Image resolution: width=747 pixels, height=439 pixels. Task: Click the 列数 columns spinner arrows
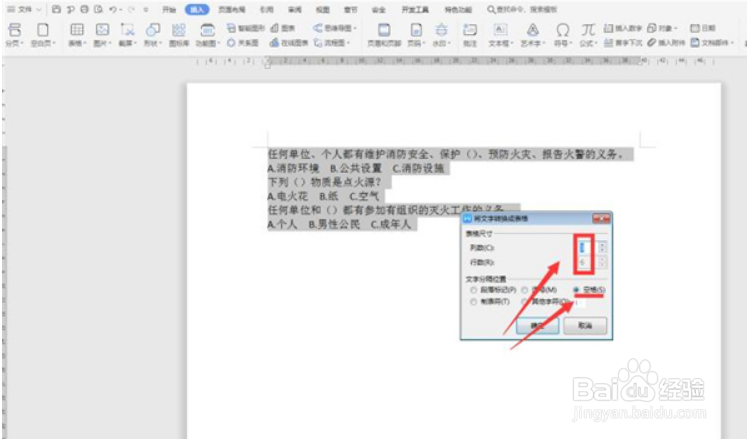click(602, 247)
